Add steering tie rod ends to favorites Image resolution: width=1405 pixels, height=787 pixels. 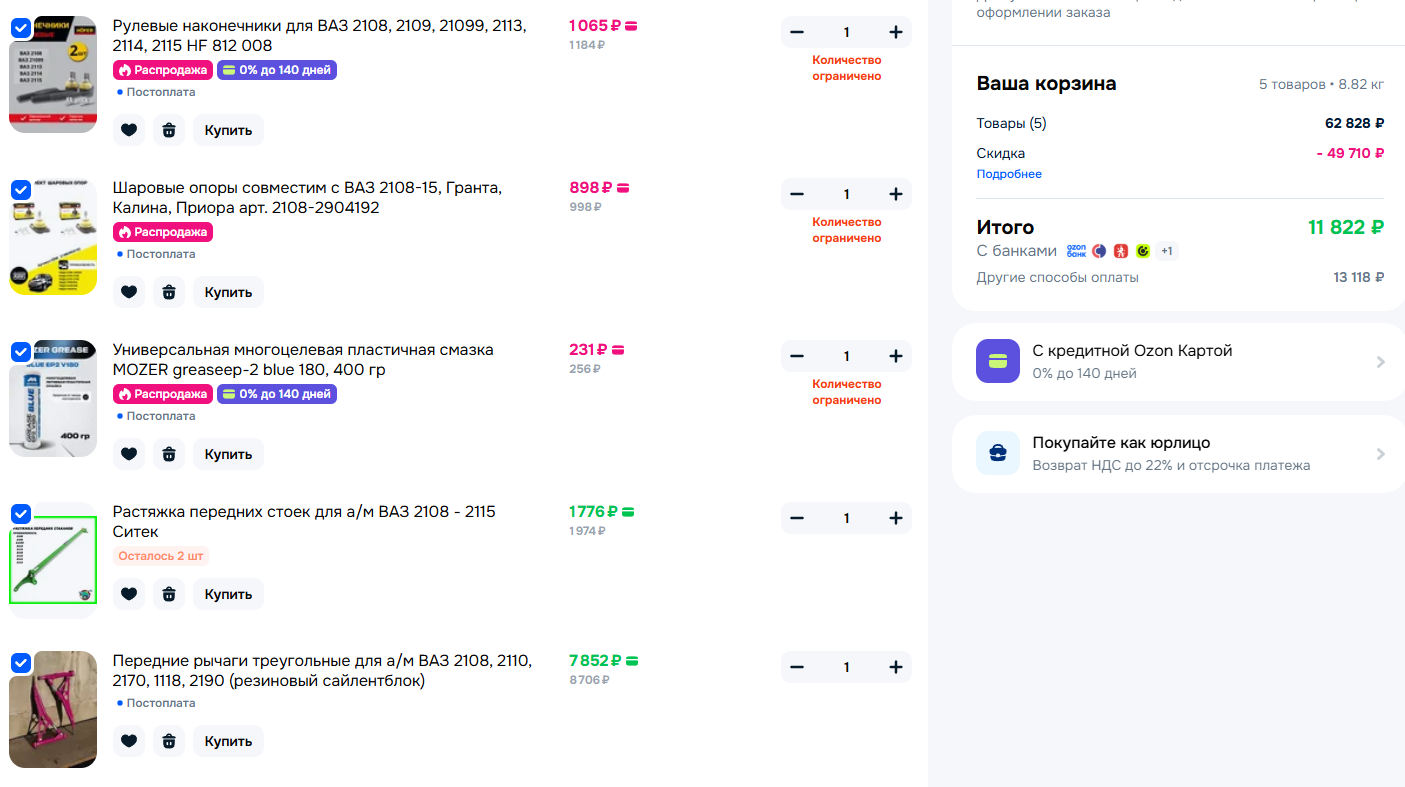(129, 130)
